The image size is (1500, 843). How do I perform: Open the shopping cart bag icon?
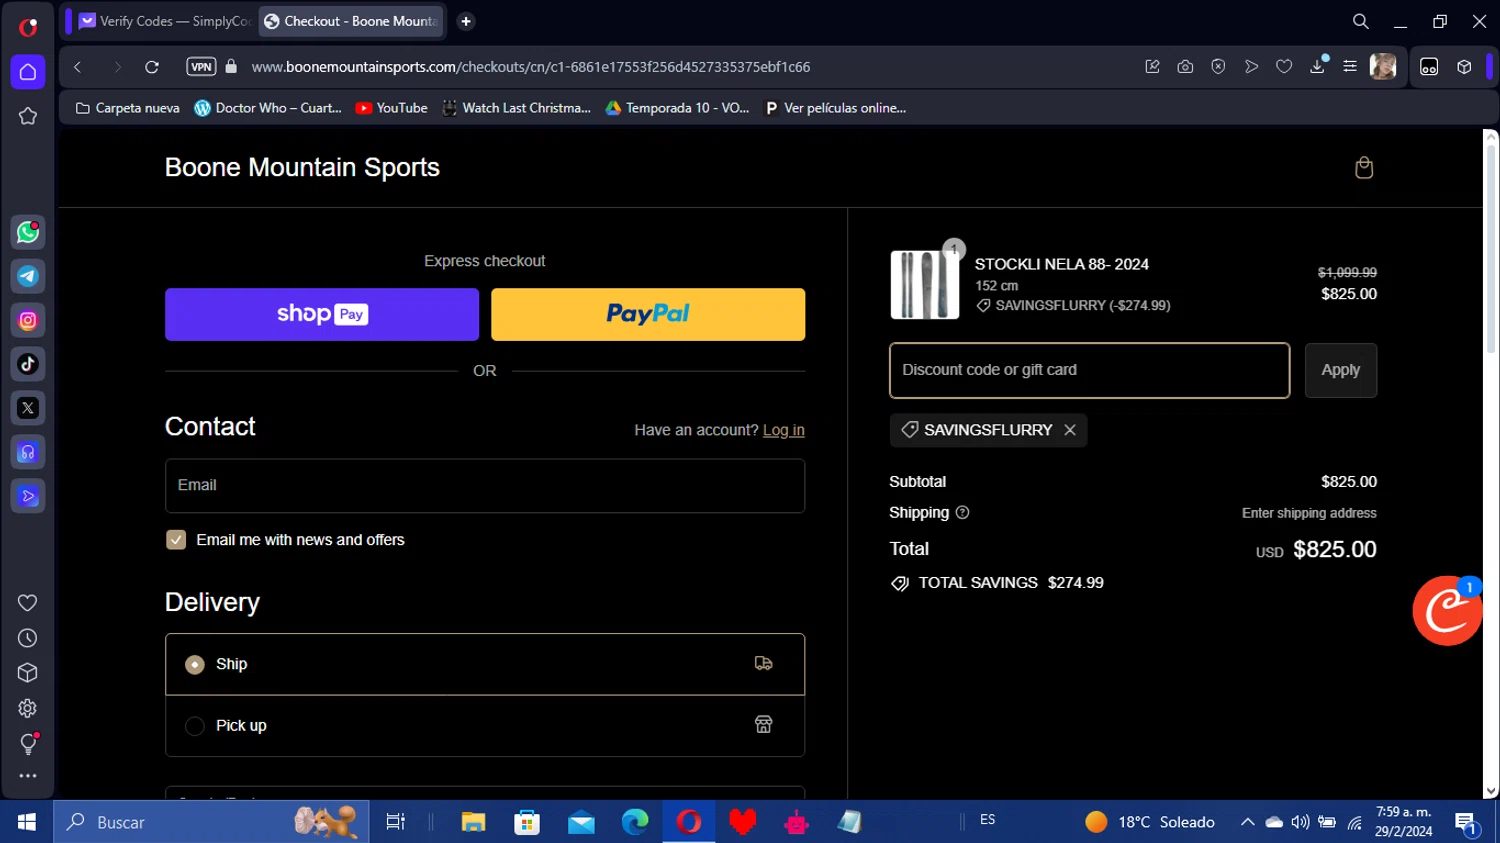coord(1364,168)
